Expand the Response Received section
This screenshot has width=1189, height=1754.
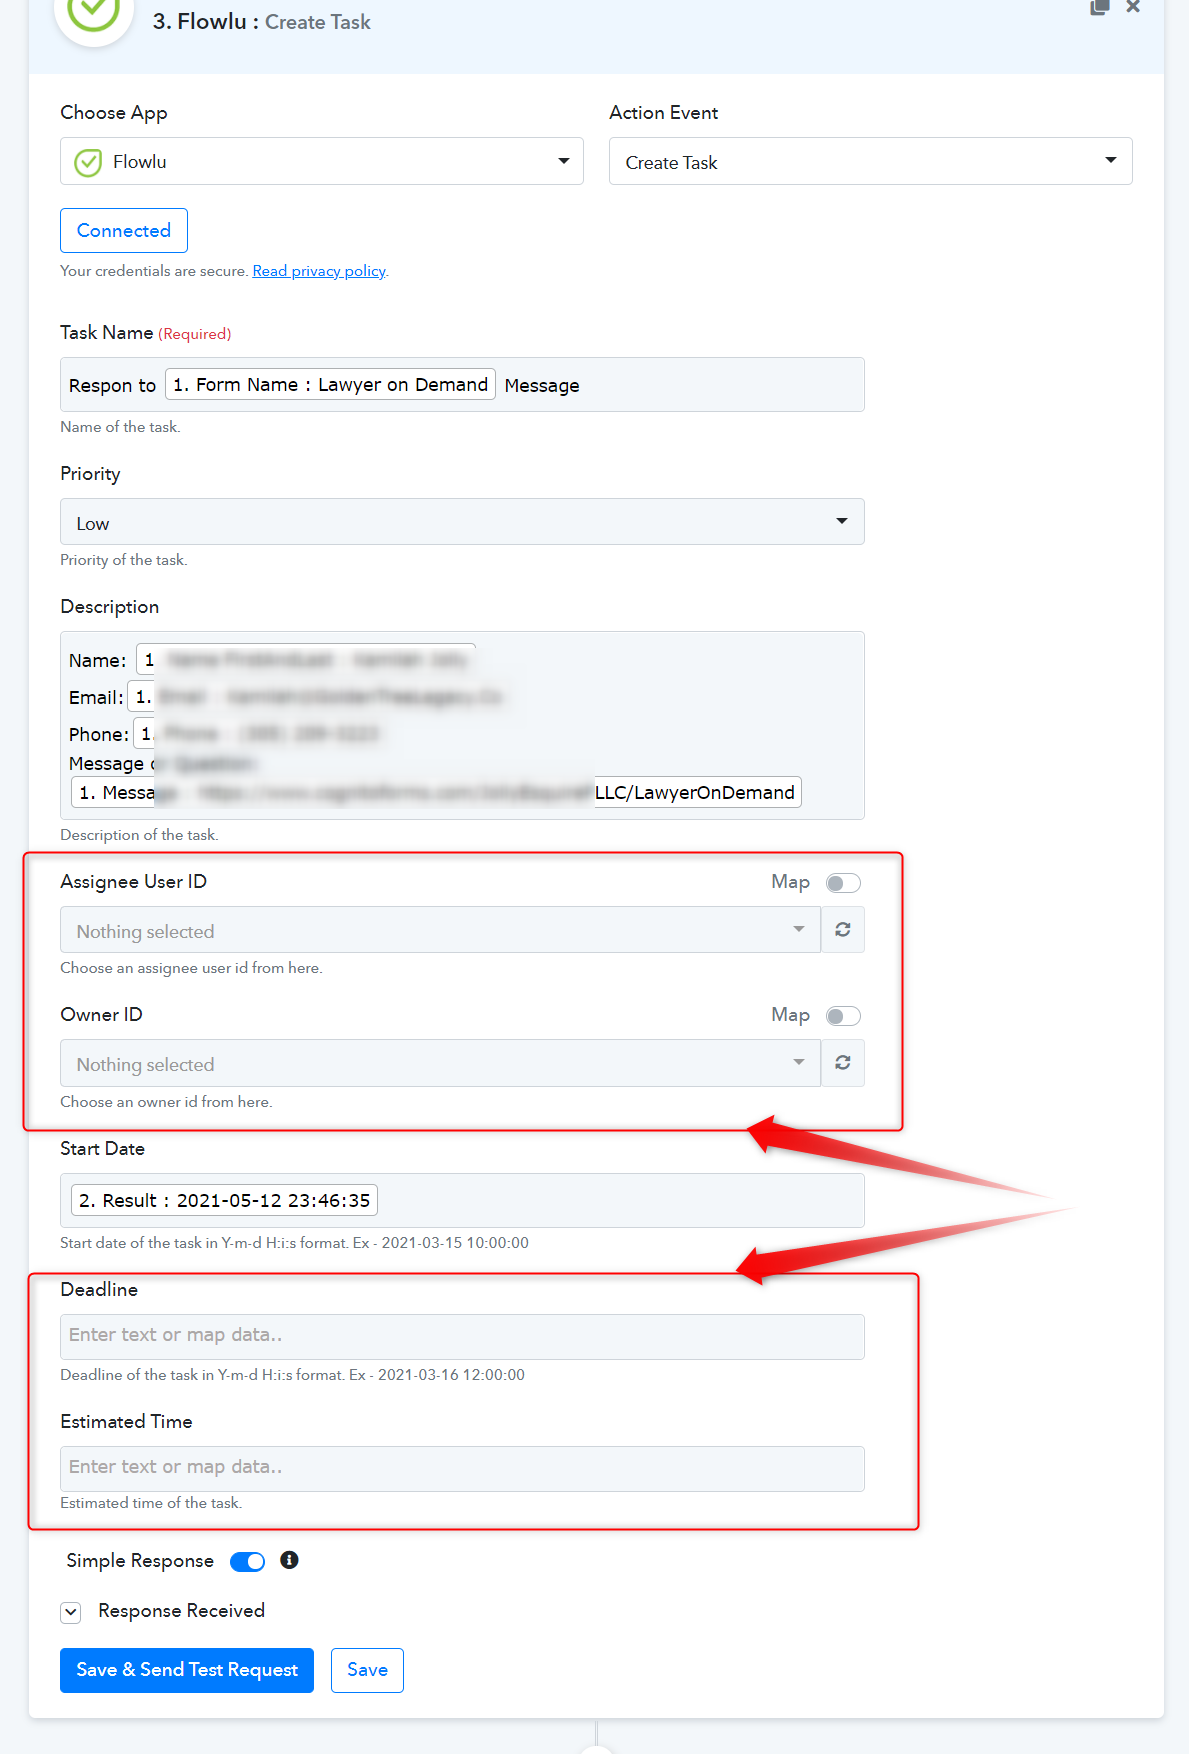[x=71, y=1612]
